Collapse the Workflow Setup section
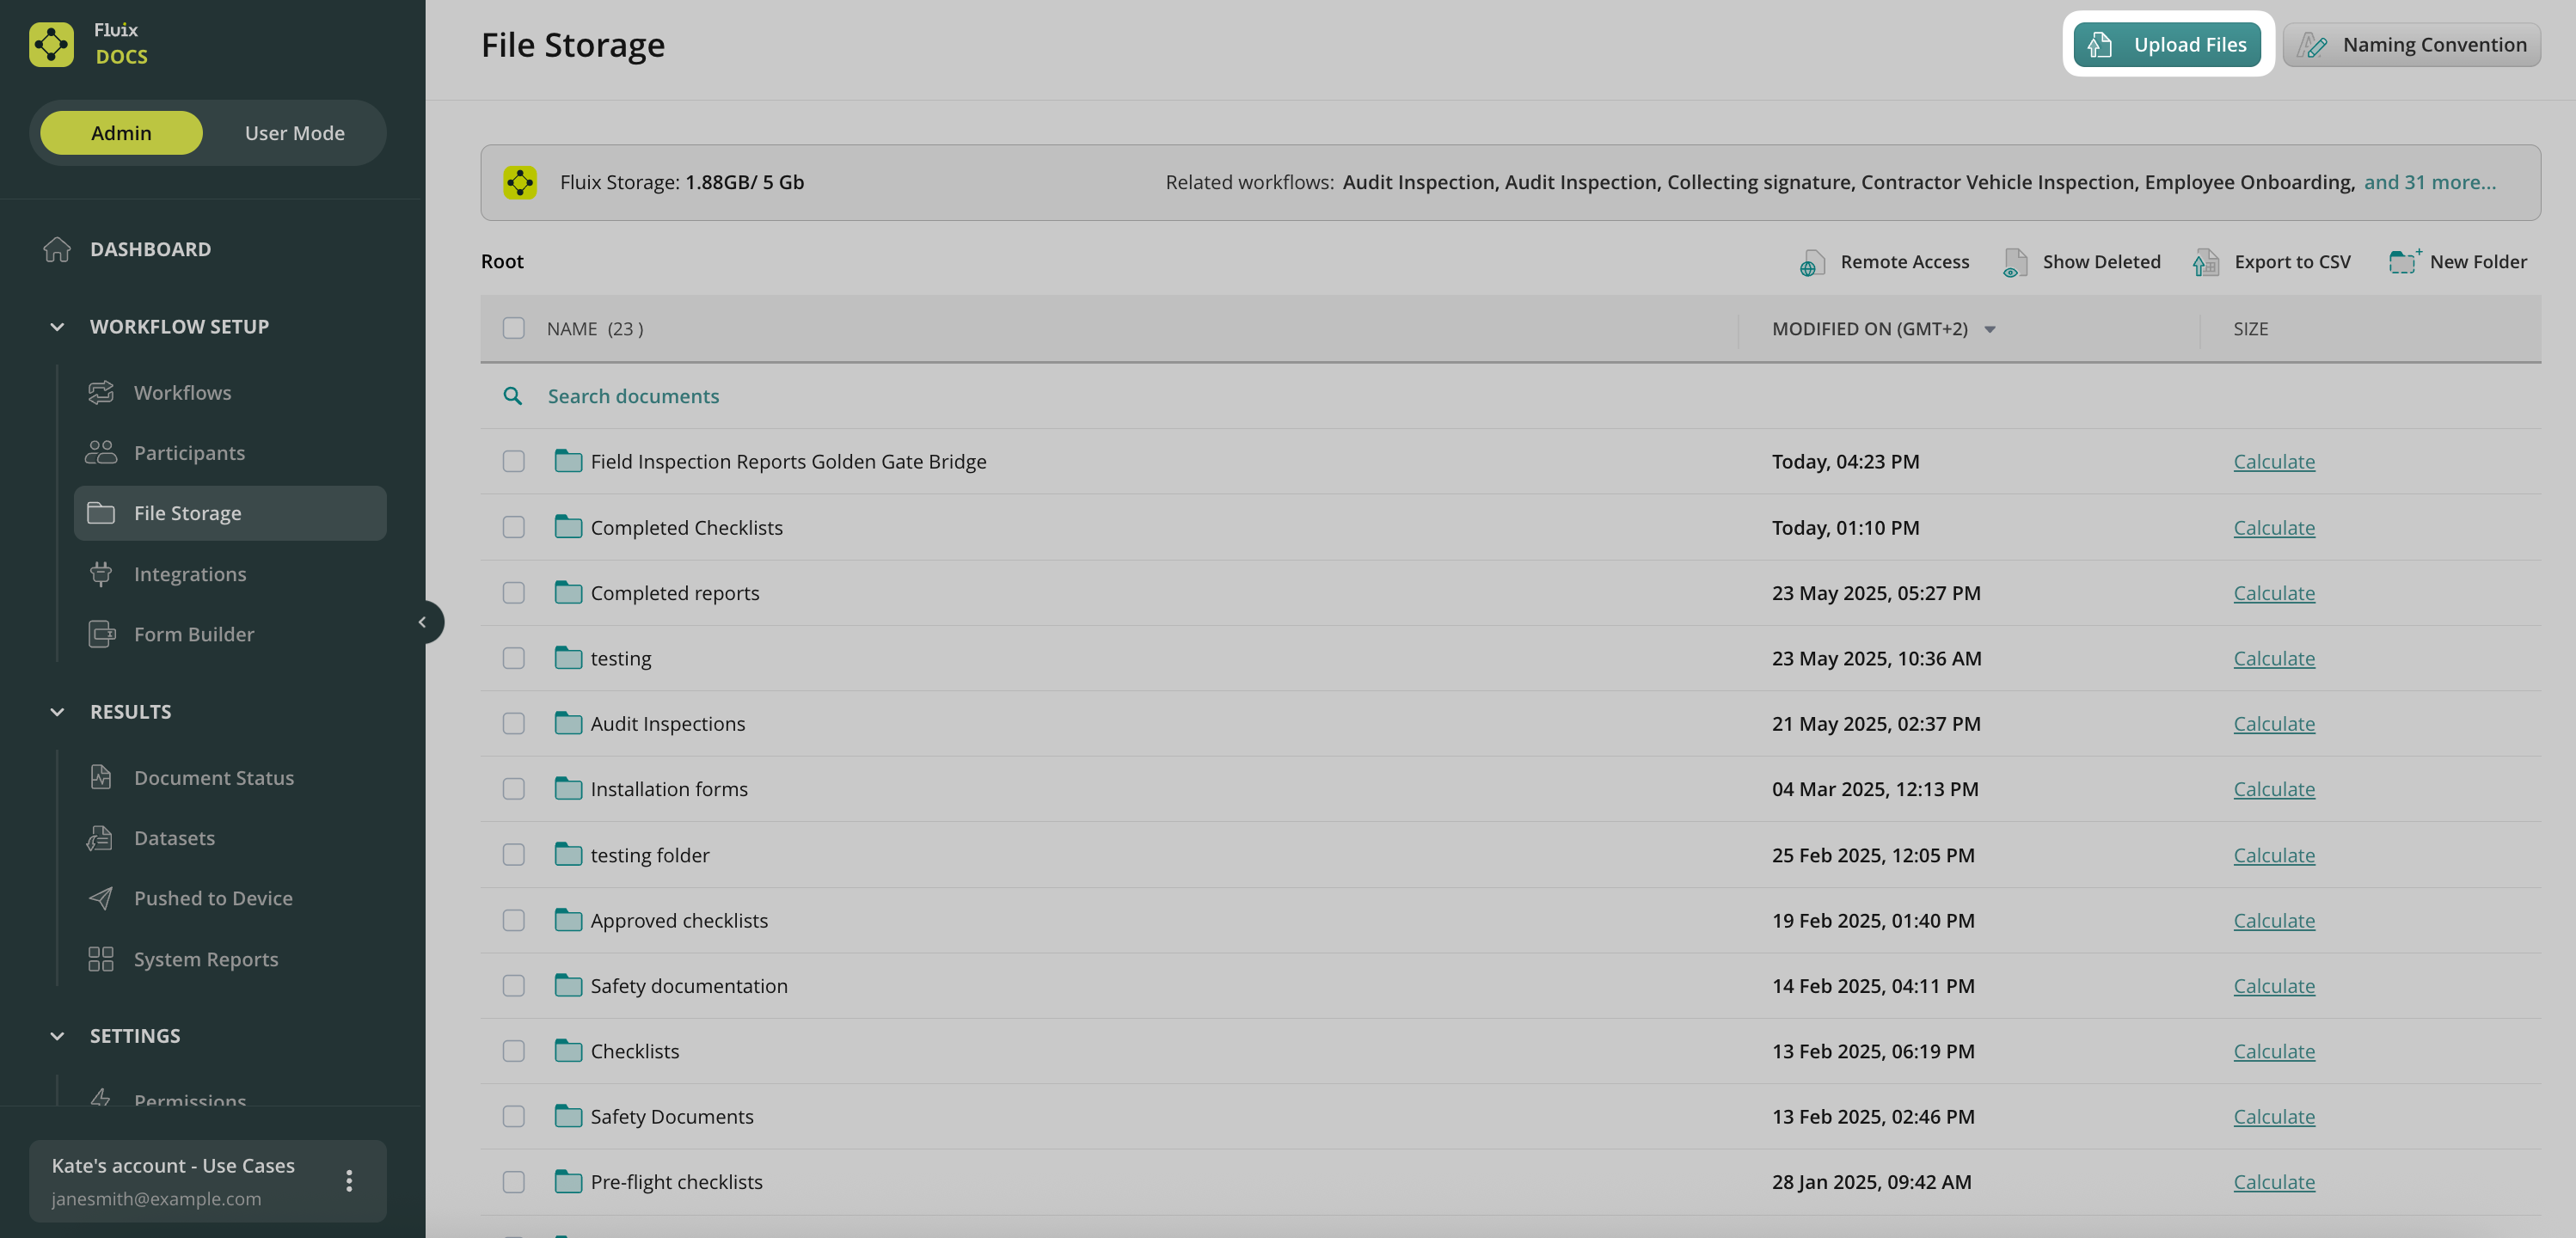The height and width of the screenshot is (1238, 2576). tap(57, 327)
